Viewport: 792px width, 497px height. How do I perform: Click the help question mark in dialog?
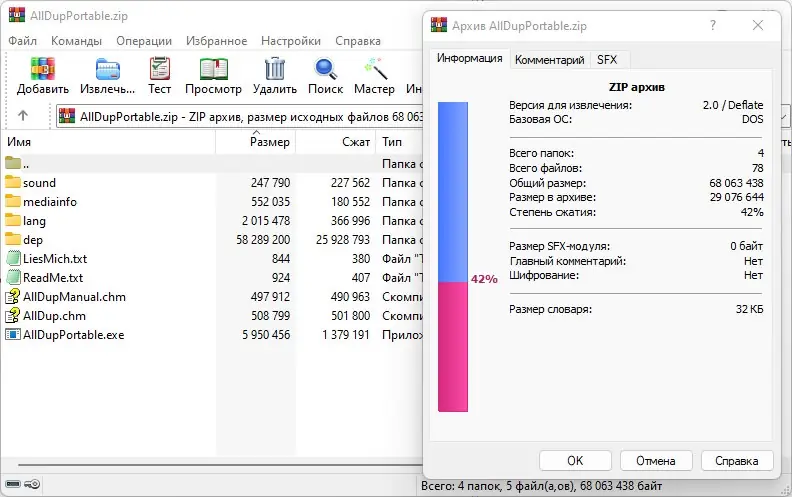713,25
